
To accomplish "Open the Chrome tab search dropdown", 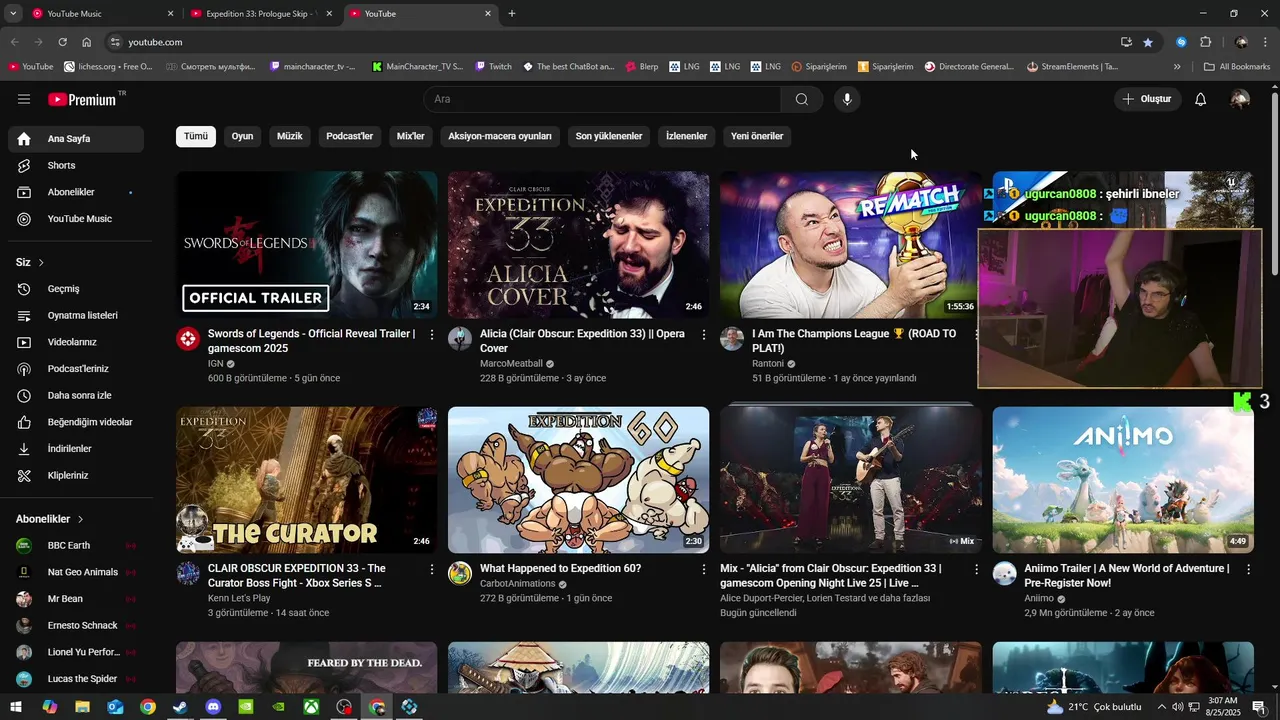I will pos(13,14).
